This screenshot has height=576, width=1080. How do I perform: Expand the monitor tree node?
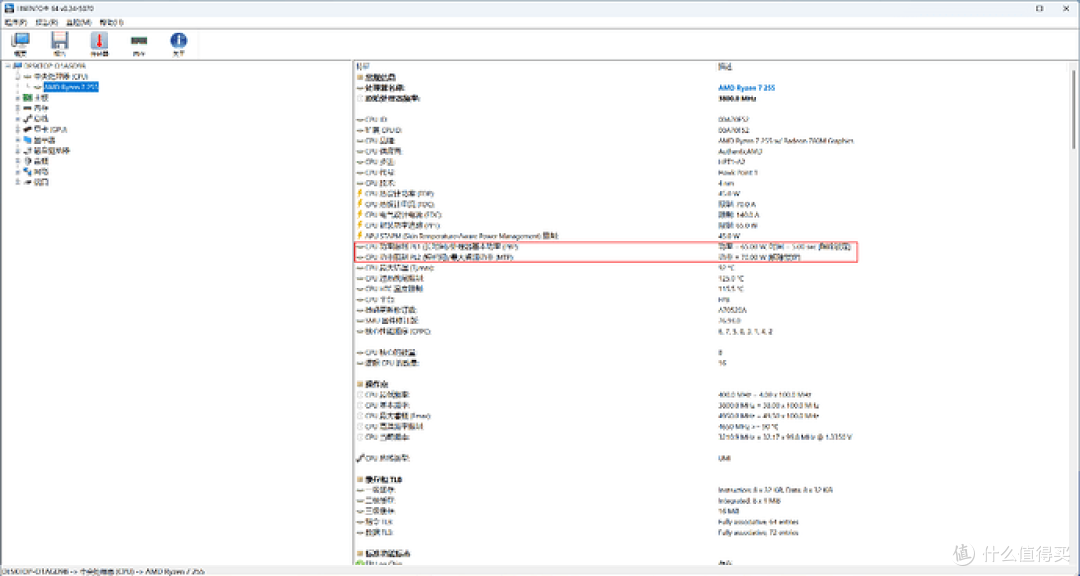18,140
